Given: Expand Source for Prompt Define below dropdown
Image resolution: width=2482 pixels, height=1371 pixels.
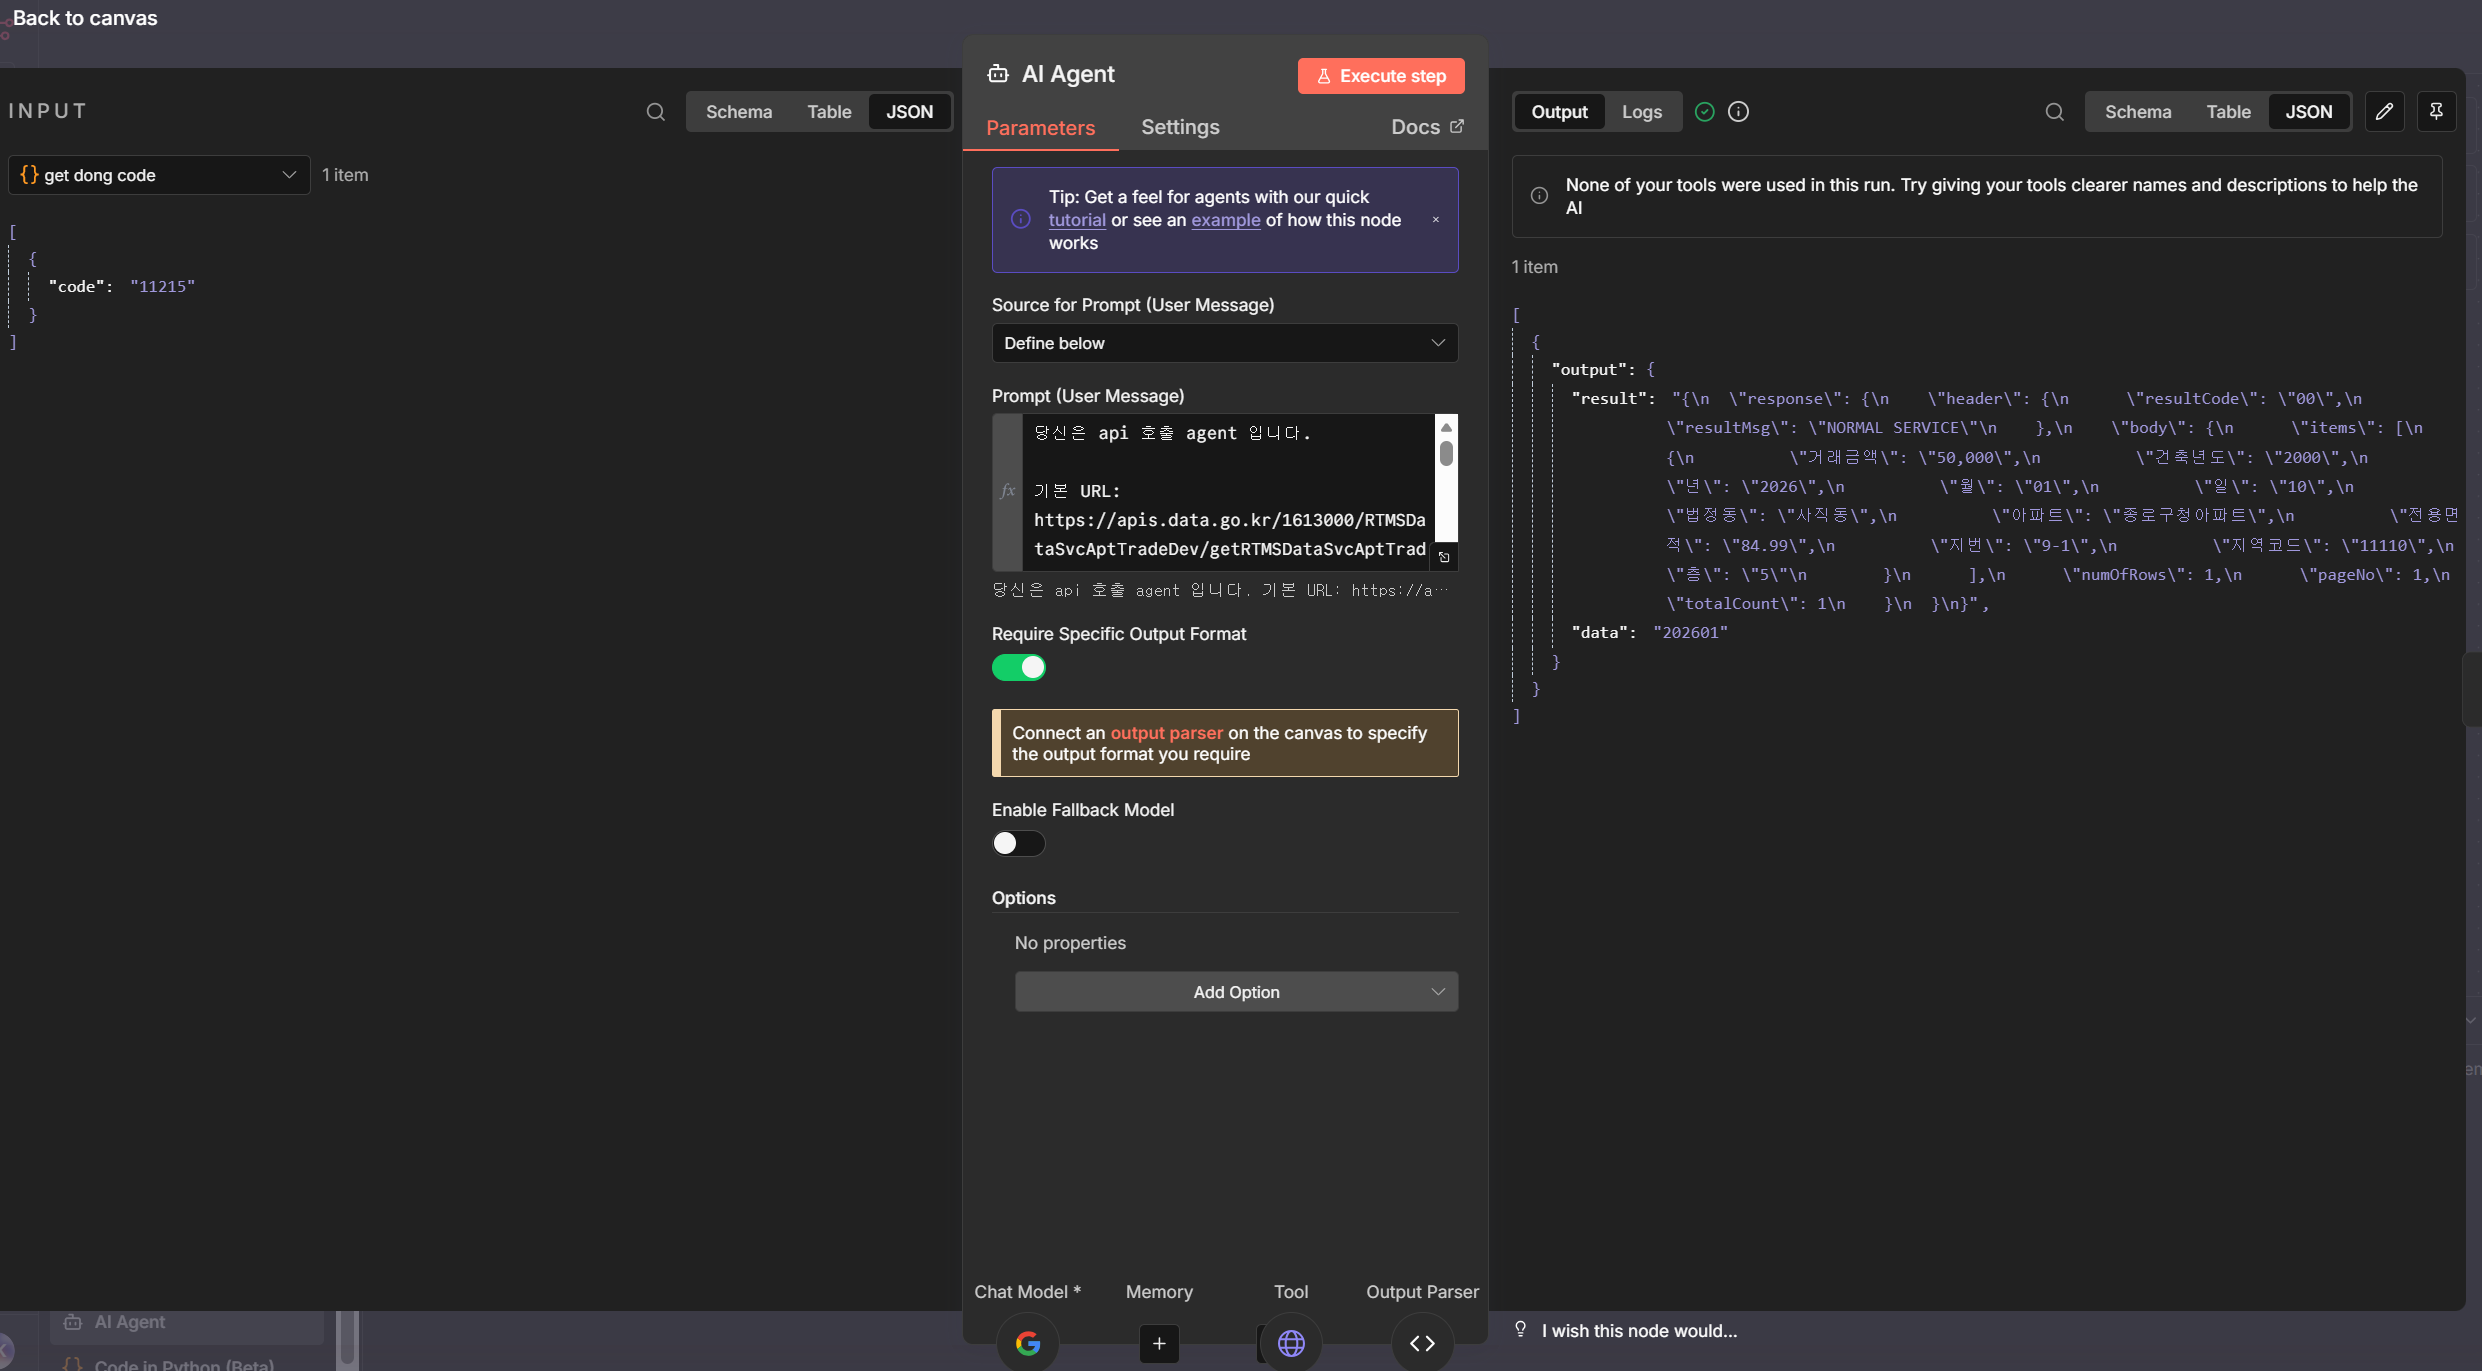Looking at the screenshot, I should point(1224,343).
